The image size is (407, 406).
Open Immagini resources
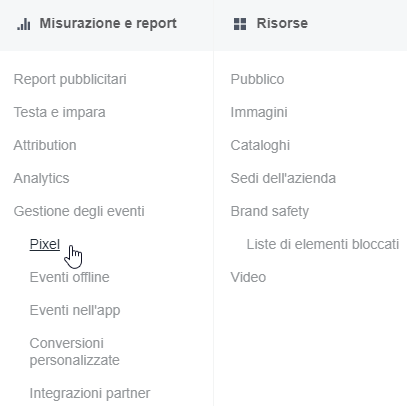pyautogui.click(x=259, y=112)
